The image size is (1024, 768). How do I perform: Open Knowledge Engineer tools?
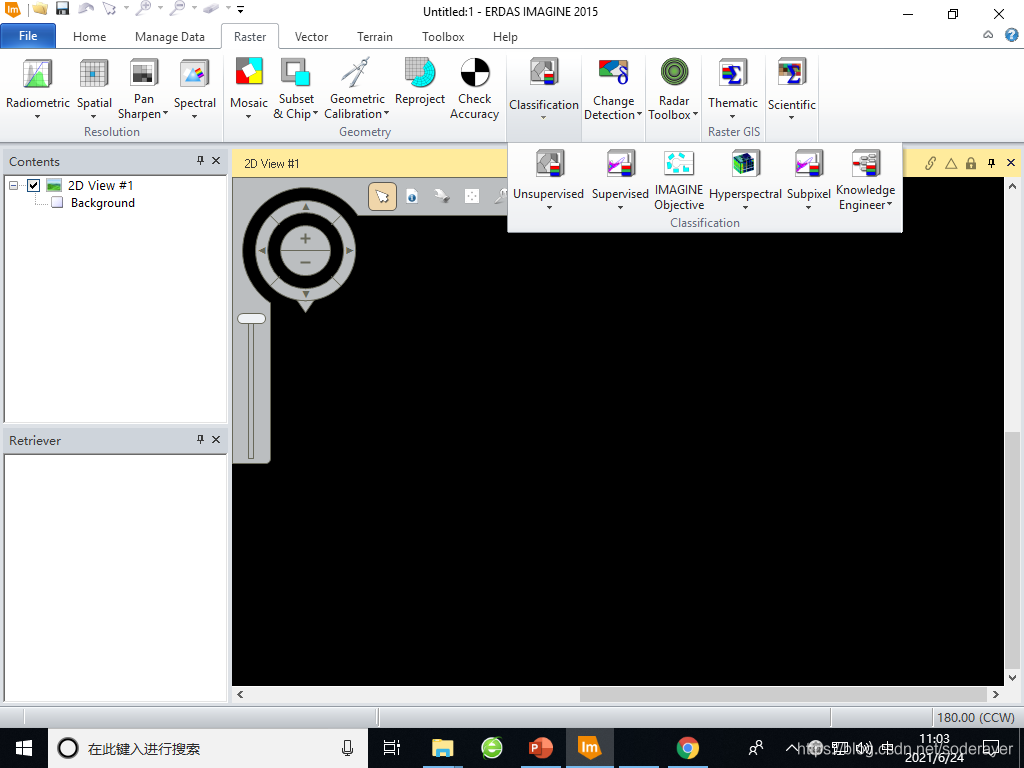[865, 180]
